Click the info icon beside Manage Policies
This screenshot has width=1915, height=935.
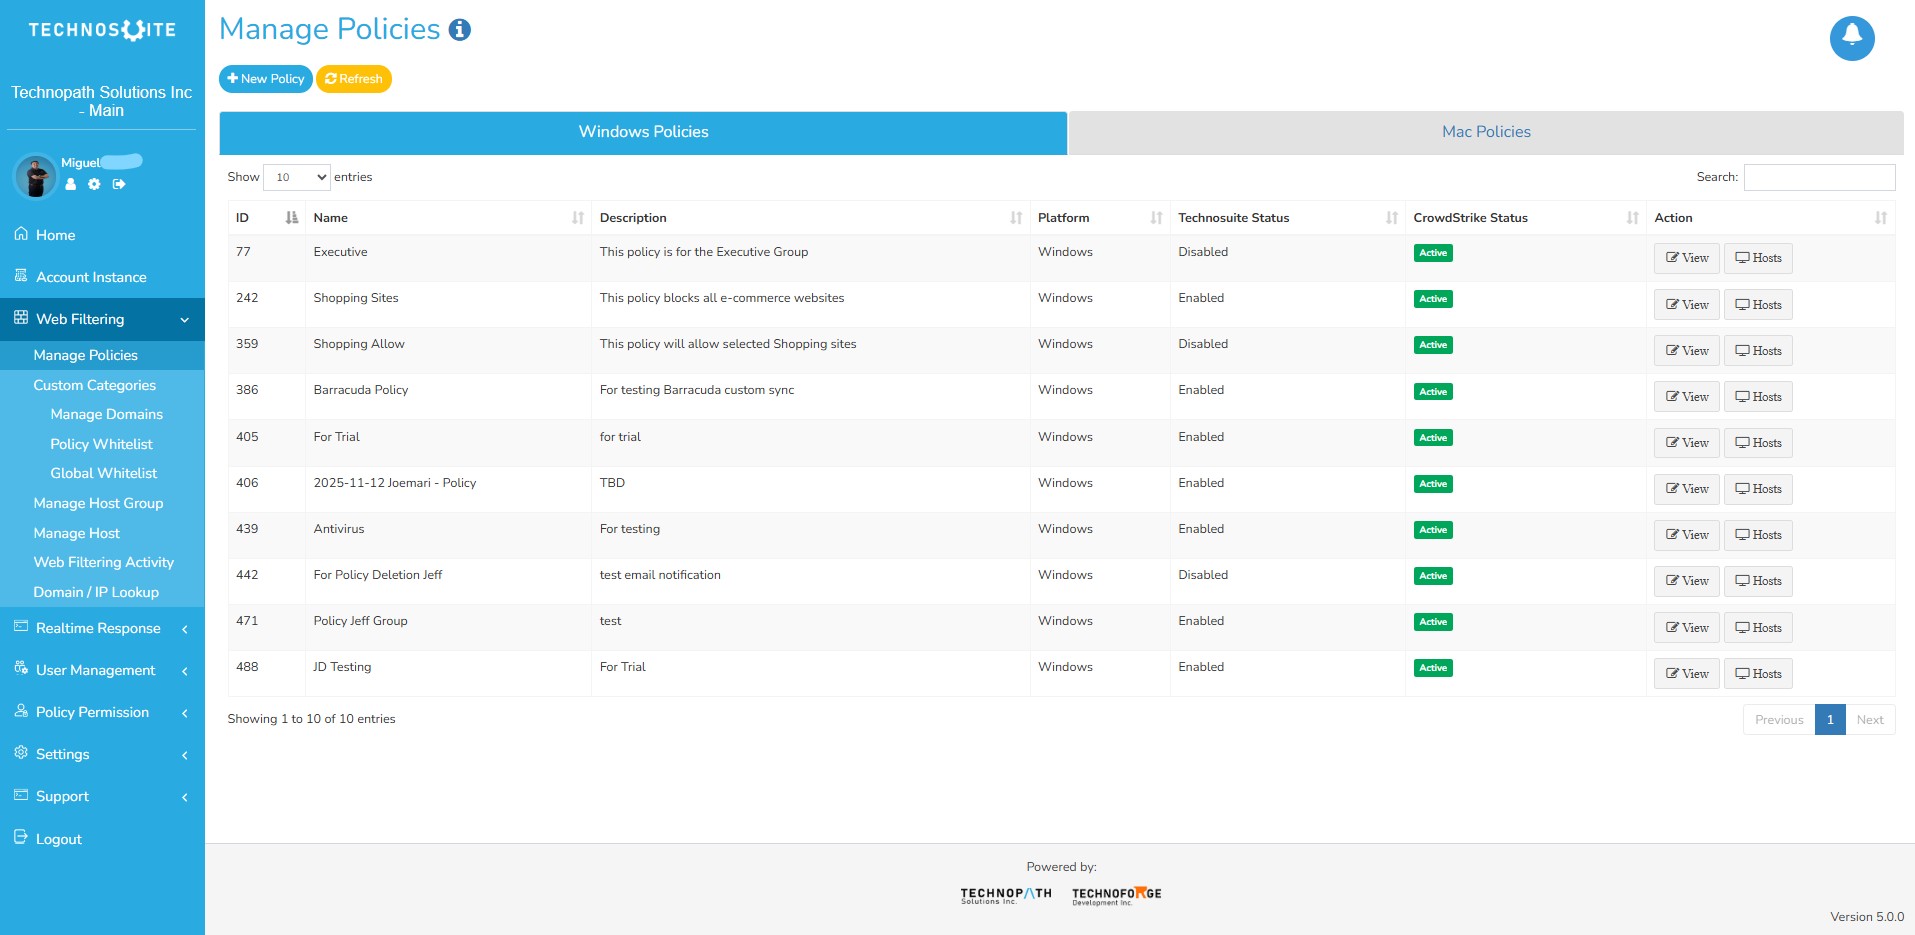460,30
